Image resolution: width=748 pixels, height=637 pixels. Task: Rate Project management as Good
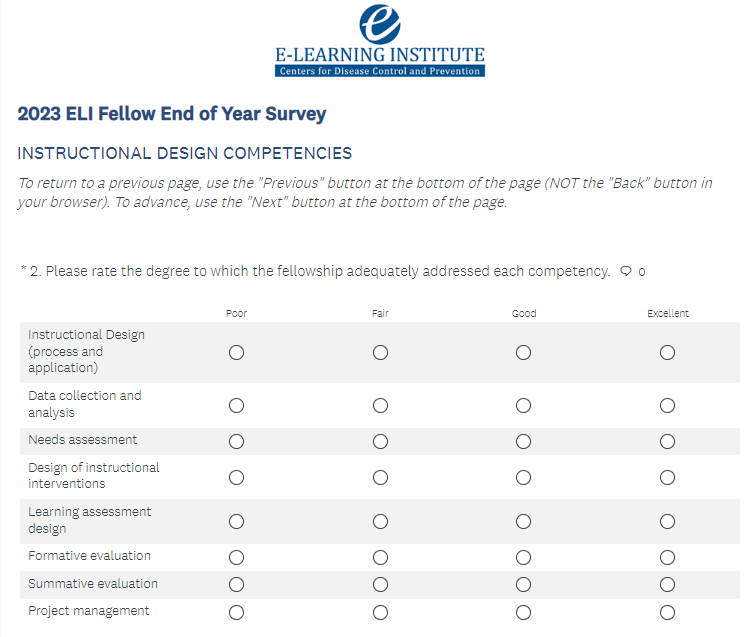click(x=523, y=612)
